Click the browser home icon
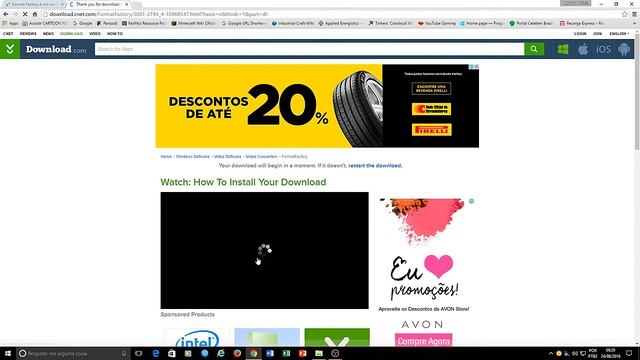640x360 pixels. click(35, 14)
